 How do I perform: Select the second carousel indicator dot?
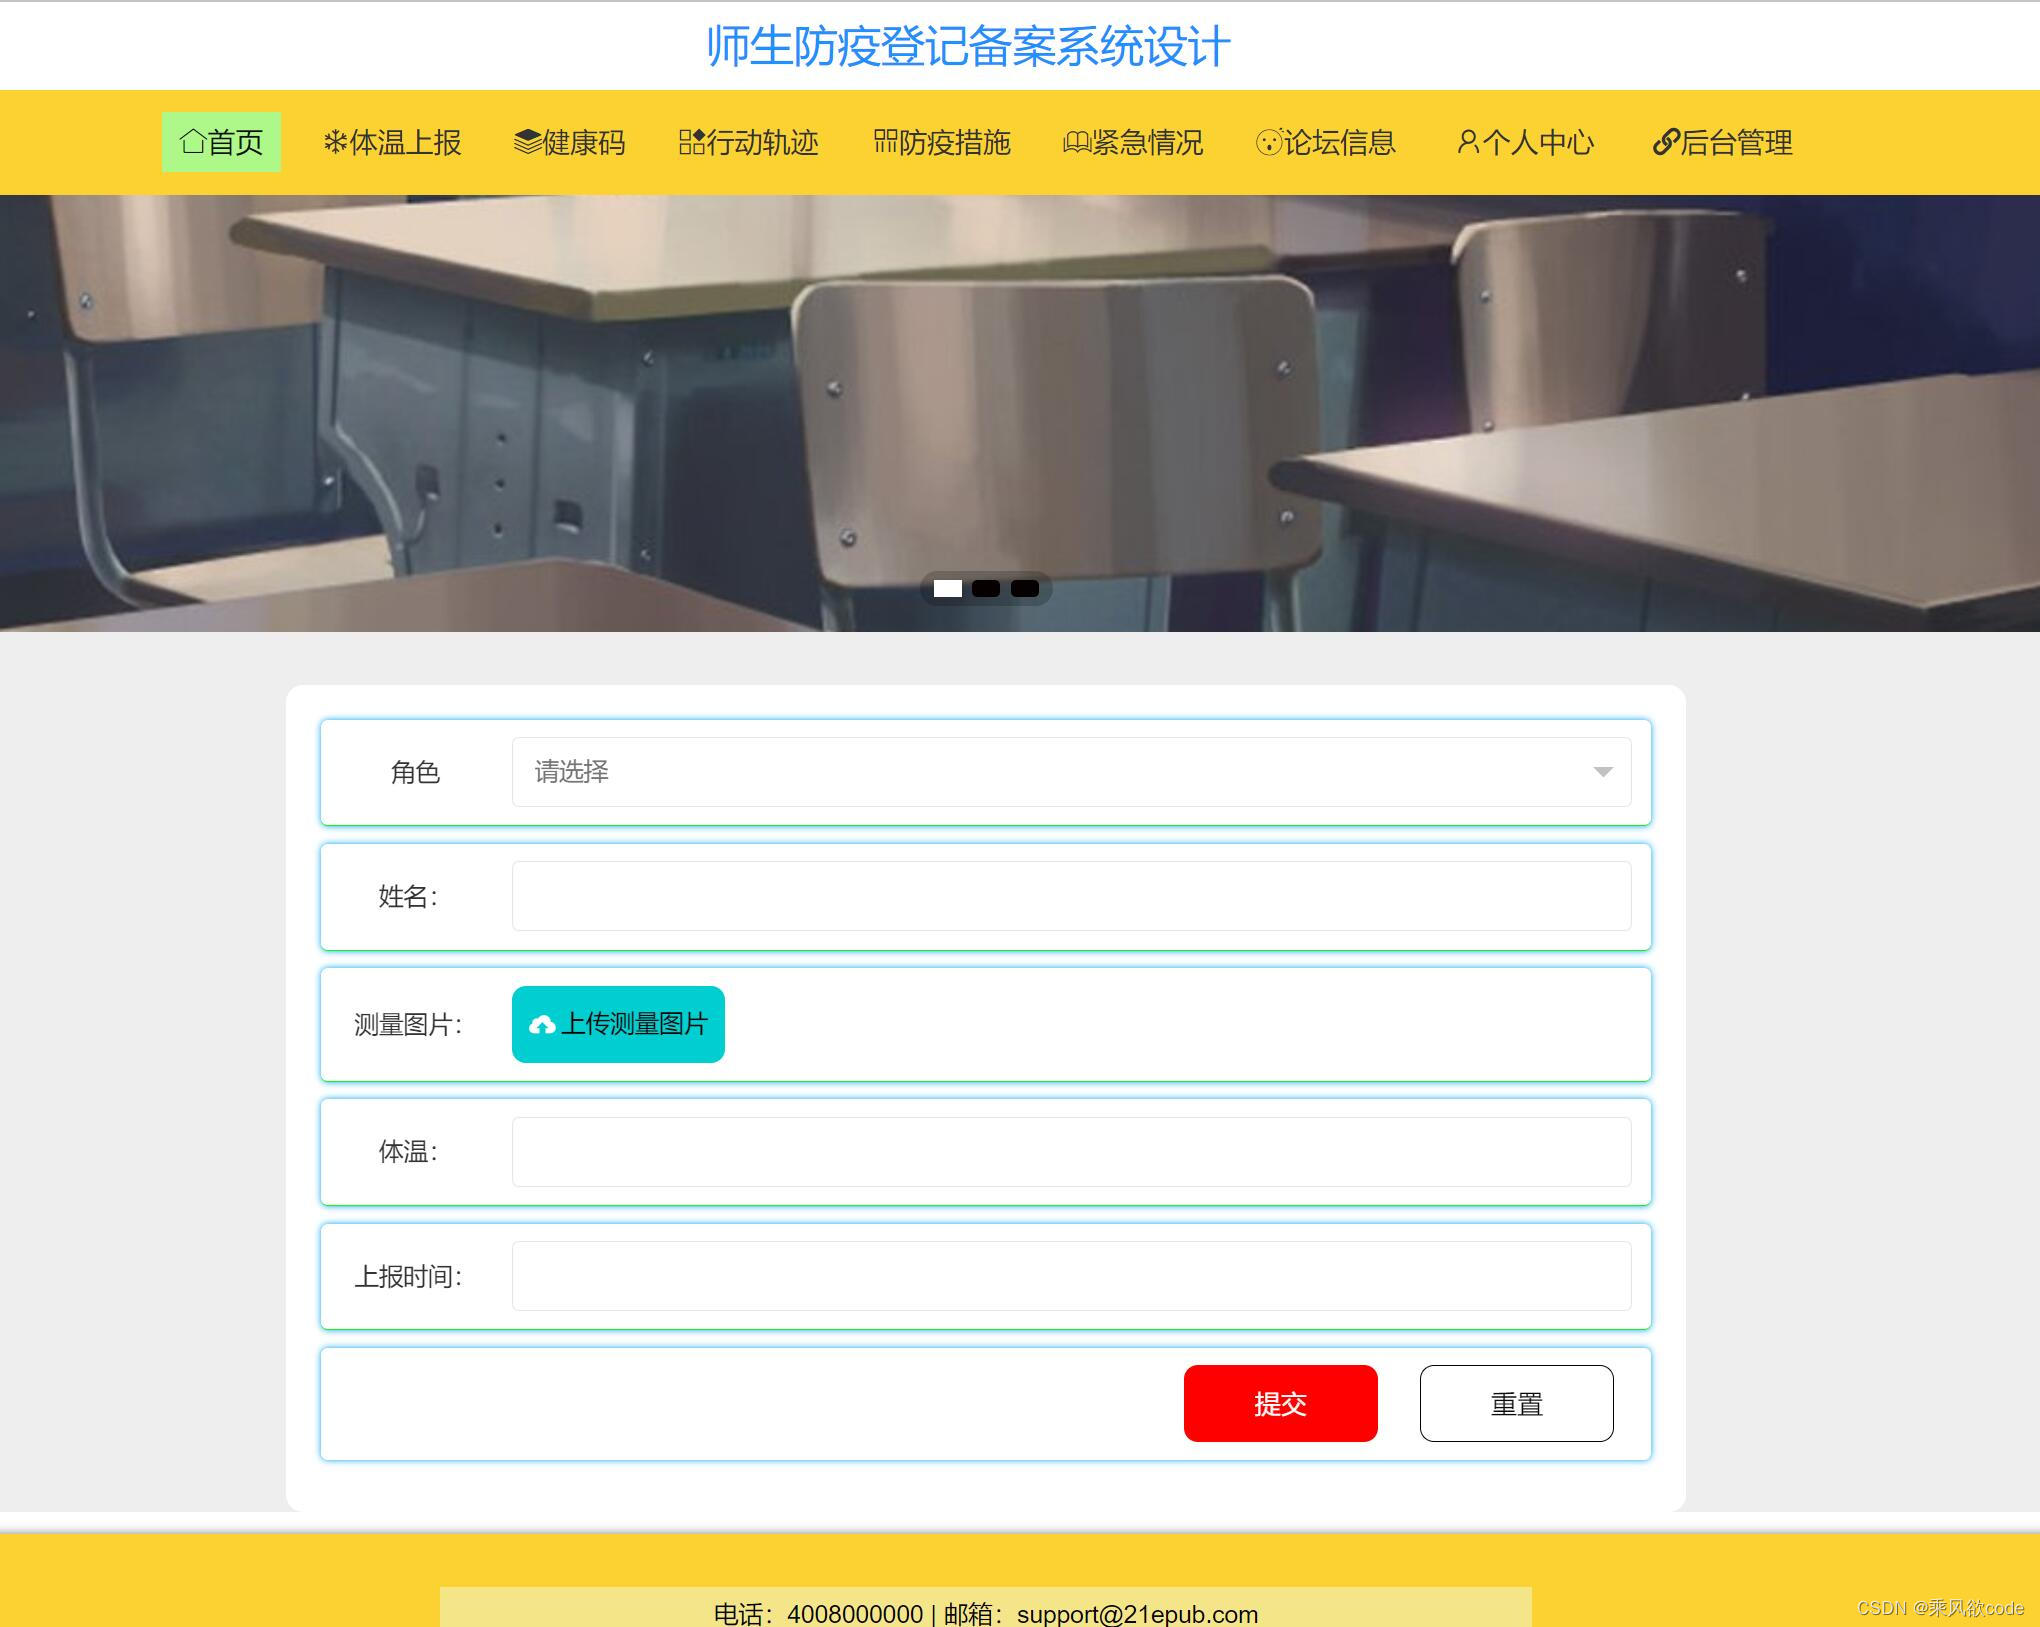[x=986, y=589]
